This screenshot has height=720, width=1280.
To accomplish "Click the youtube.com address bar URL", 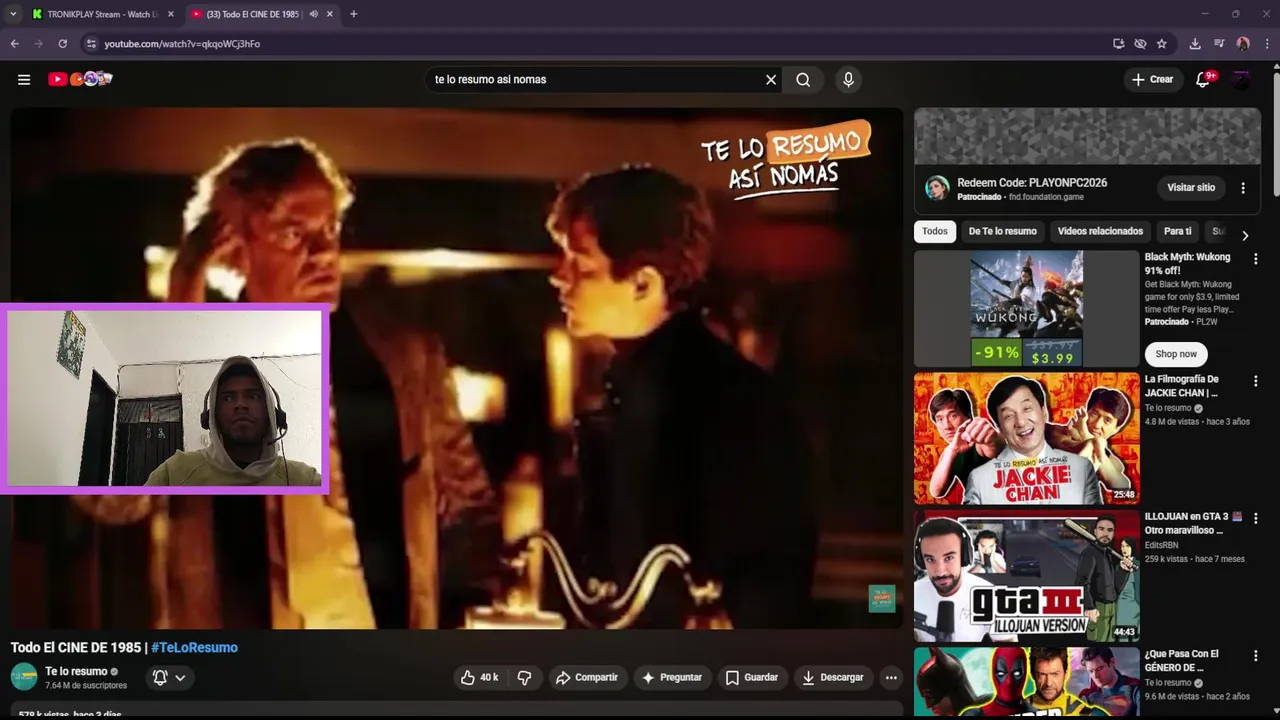I will [x=182, y=44].
